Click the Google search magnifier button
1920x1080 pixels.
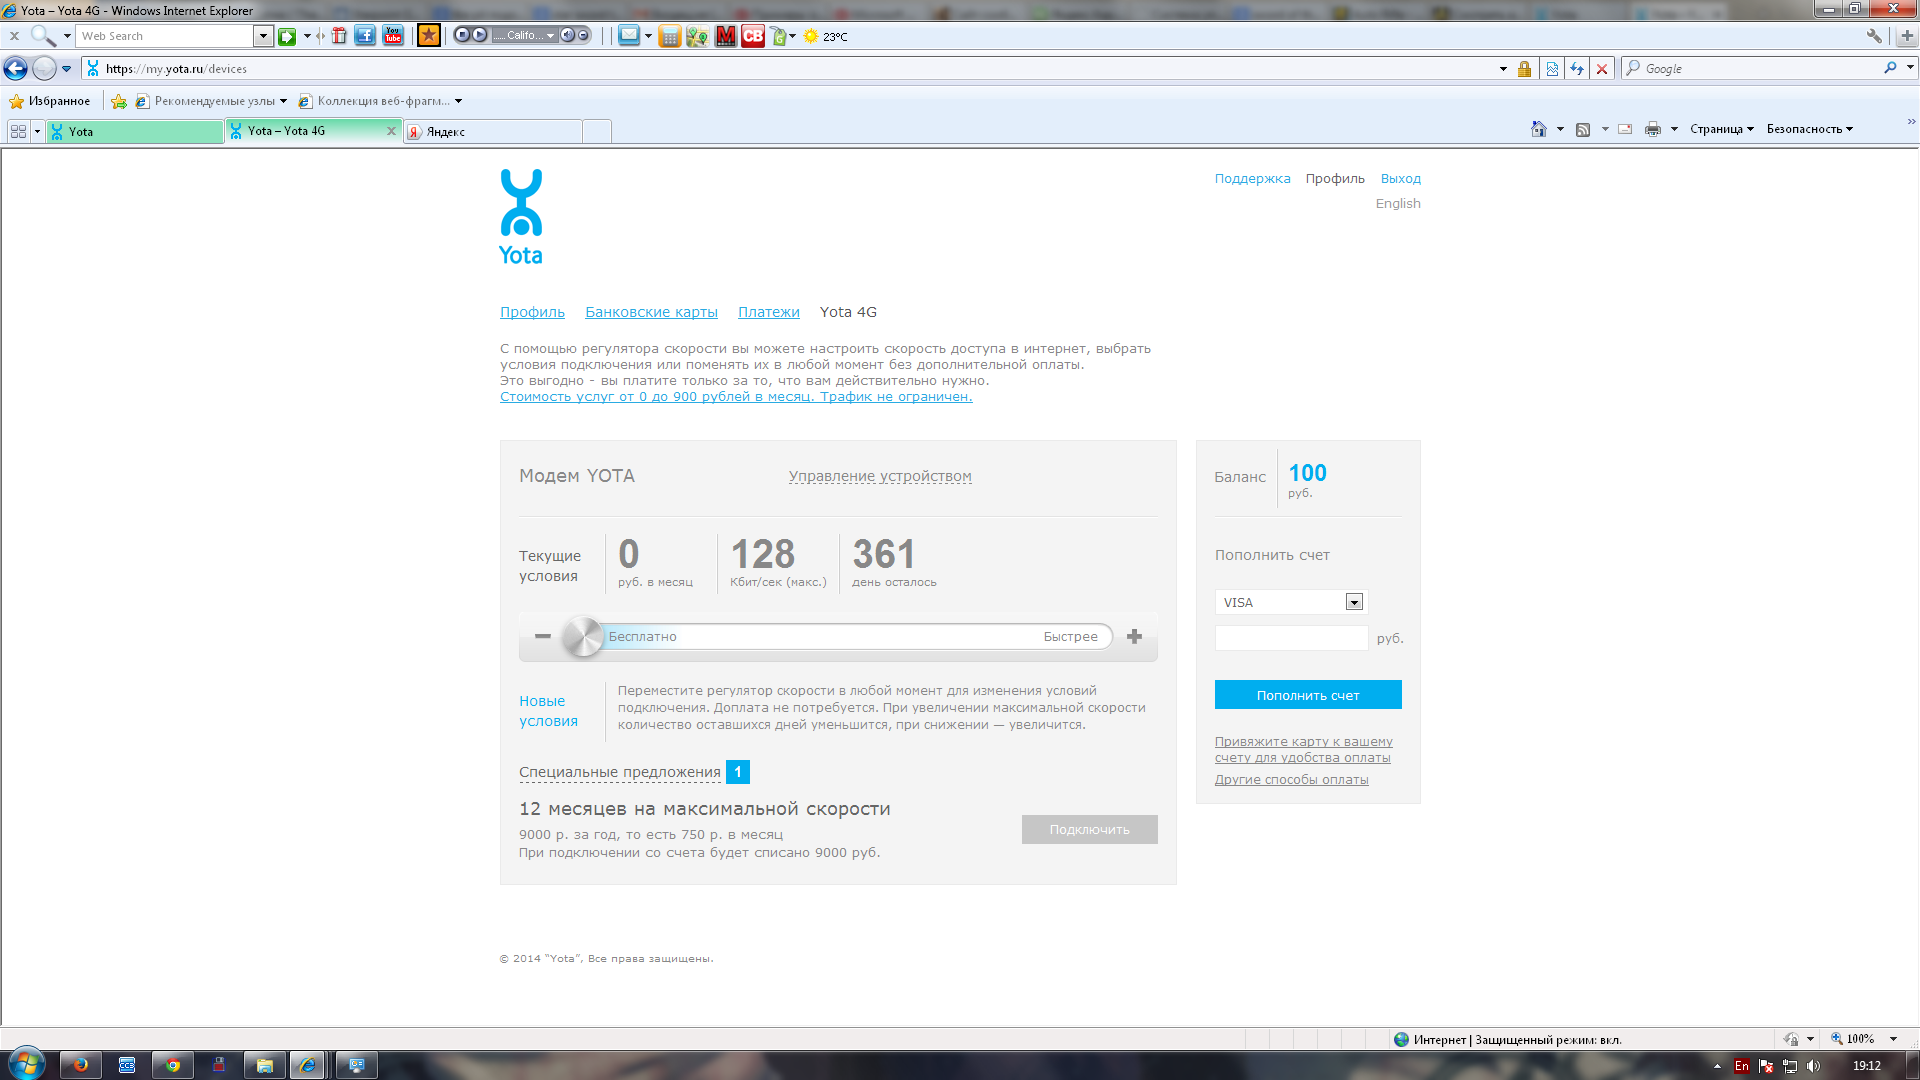tap(1890, 68)
